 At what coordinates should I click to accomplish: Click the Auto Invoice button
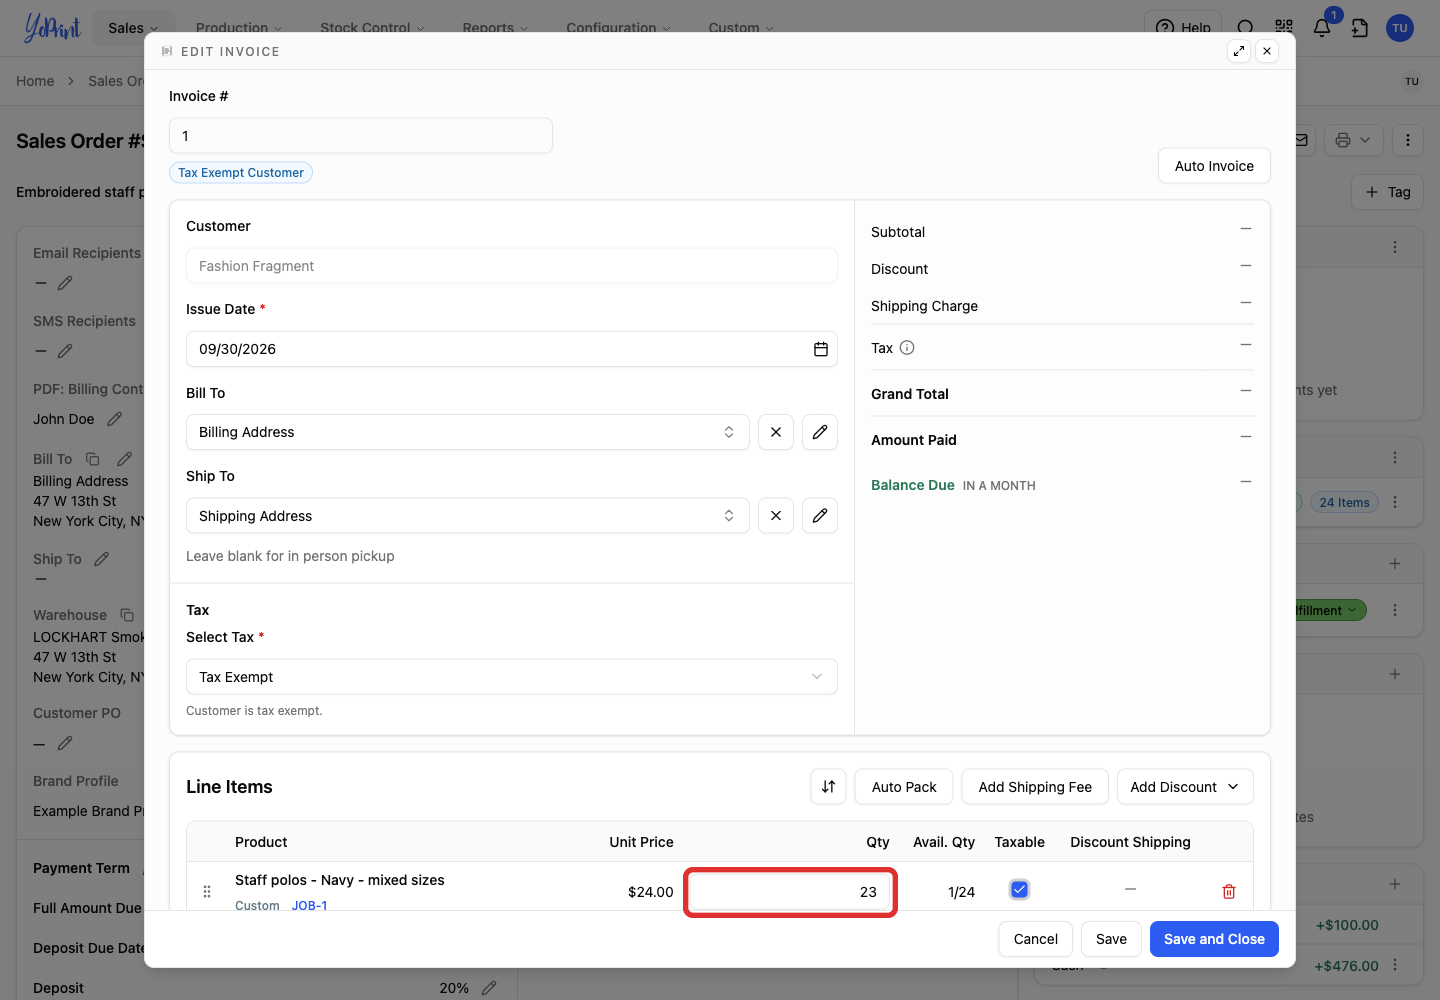(1214, 166)
